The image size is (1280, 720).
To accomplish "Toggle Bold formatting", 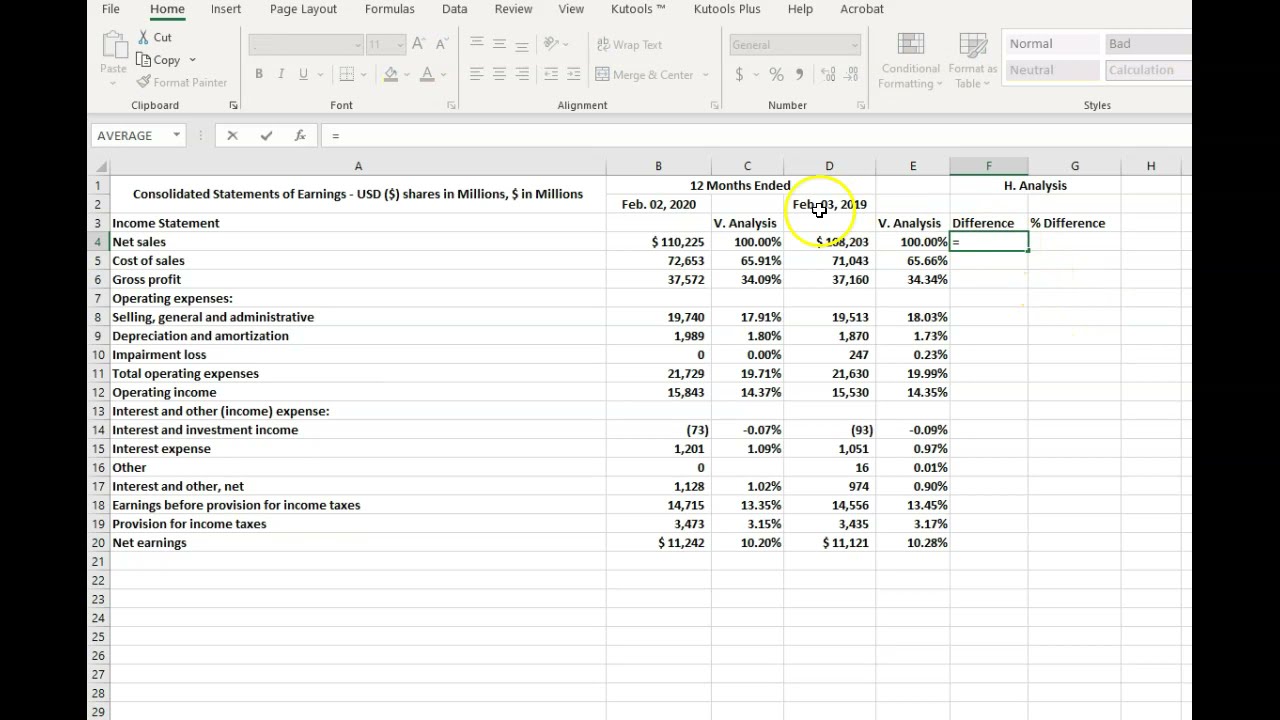I will click(x=259, y=74).
